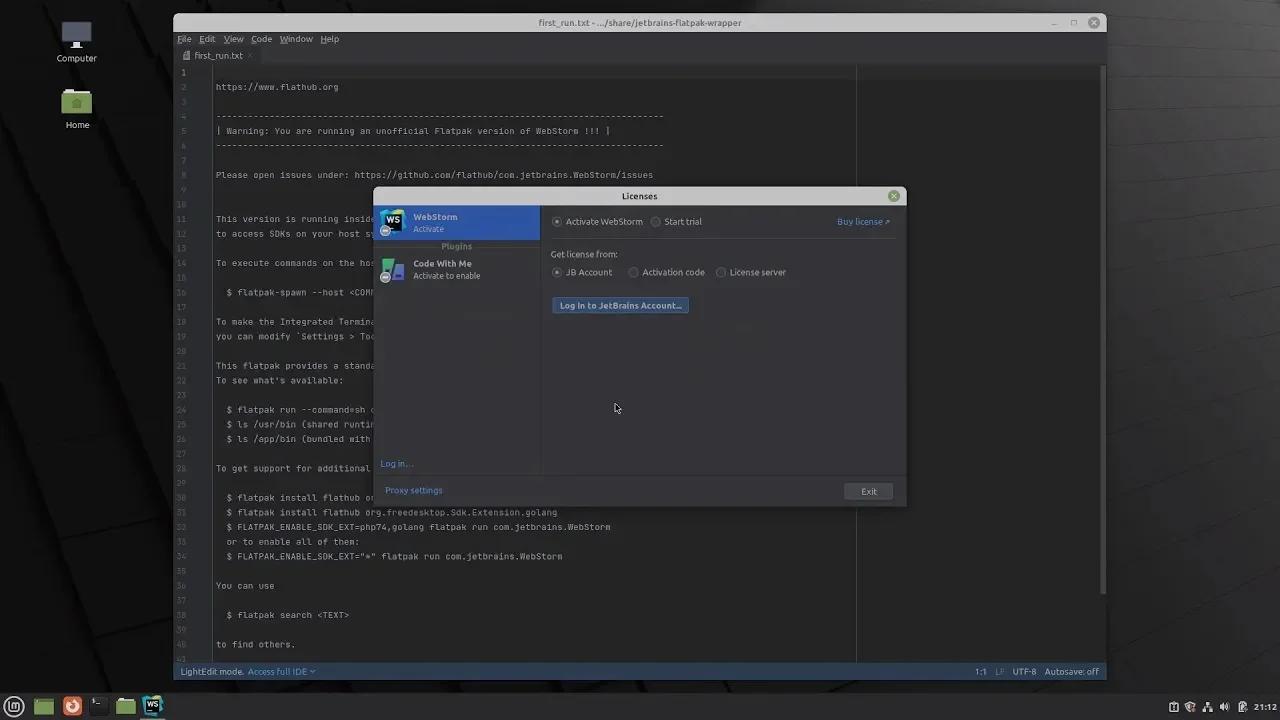Open the UTF-8 encoding selector
Viewport: 1280px width, 720px height.
pyautogui.click(x=1022, y=671)
